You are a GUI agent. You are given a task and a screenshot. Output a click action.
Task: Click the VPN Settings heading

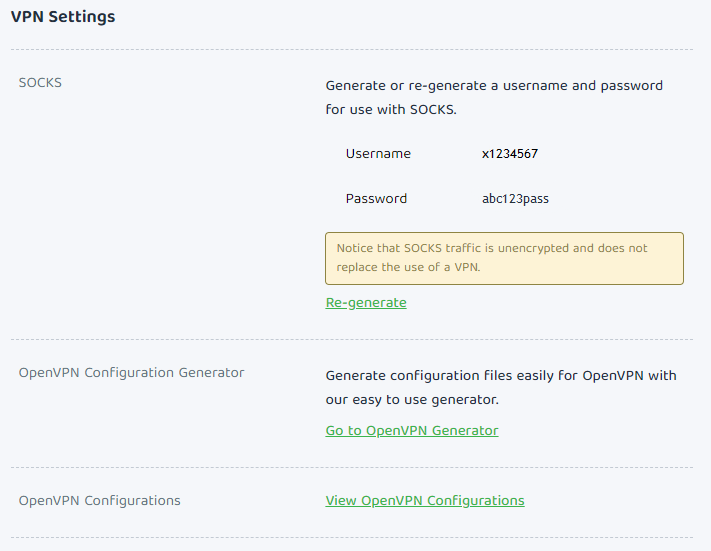click(x=63, y=17)
